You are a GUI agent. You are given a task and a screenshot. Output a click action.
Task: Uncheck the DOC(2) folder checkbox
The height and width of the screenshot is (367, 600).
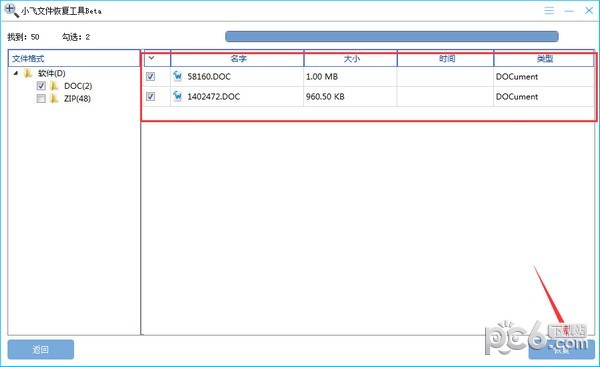pyautogui.click(x=41, y=86)
